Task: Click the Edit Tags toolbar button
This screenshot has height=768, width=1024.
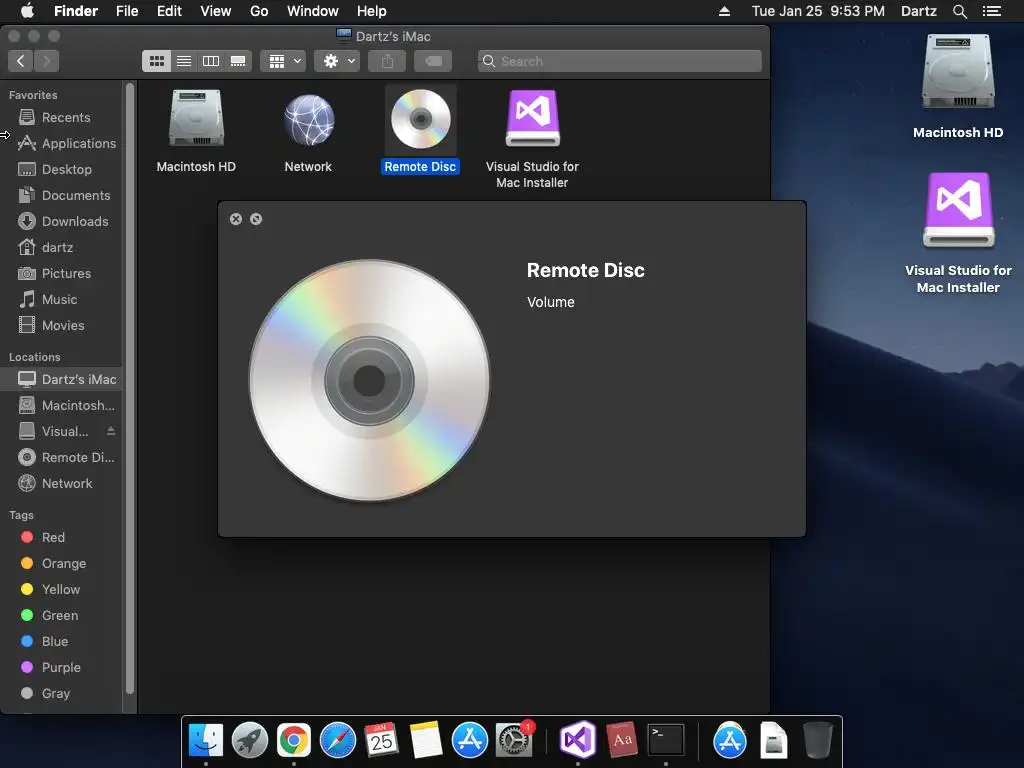Action: click(433, 61)
